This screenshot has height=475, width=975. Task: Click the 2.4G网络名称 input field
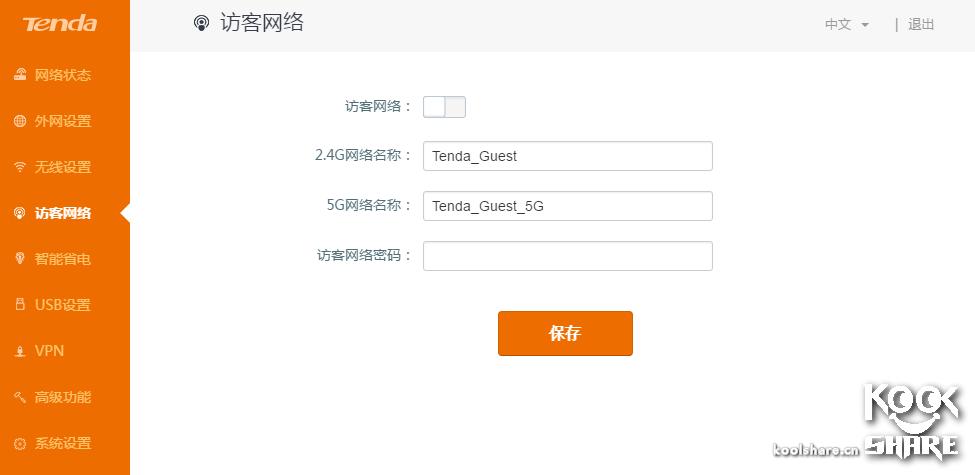(x=567, y=156)
